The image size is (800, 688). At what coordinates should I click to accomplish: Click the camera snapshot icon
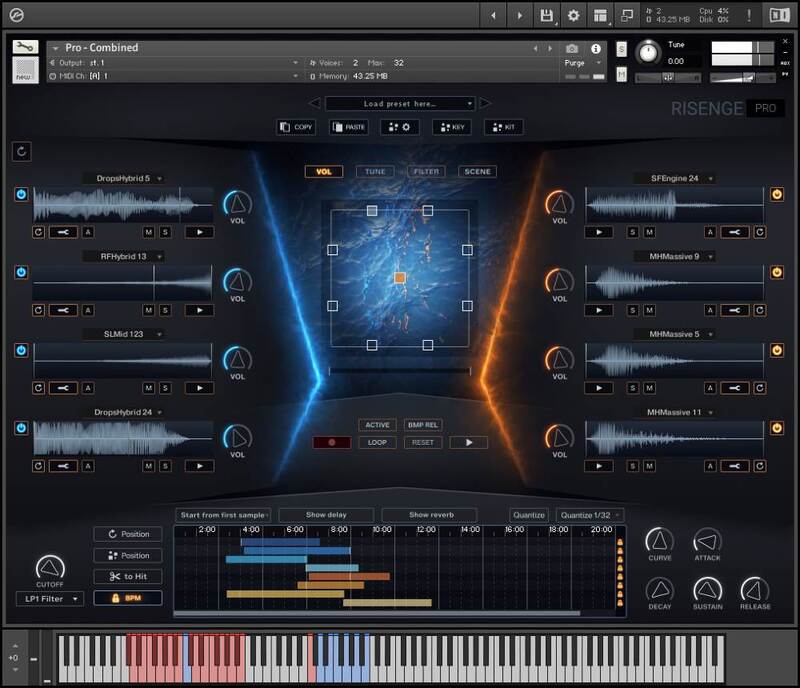tap(572, 48)
